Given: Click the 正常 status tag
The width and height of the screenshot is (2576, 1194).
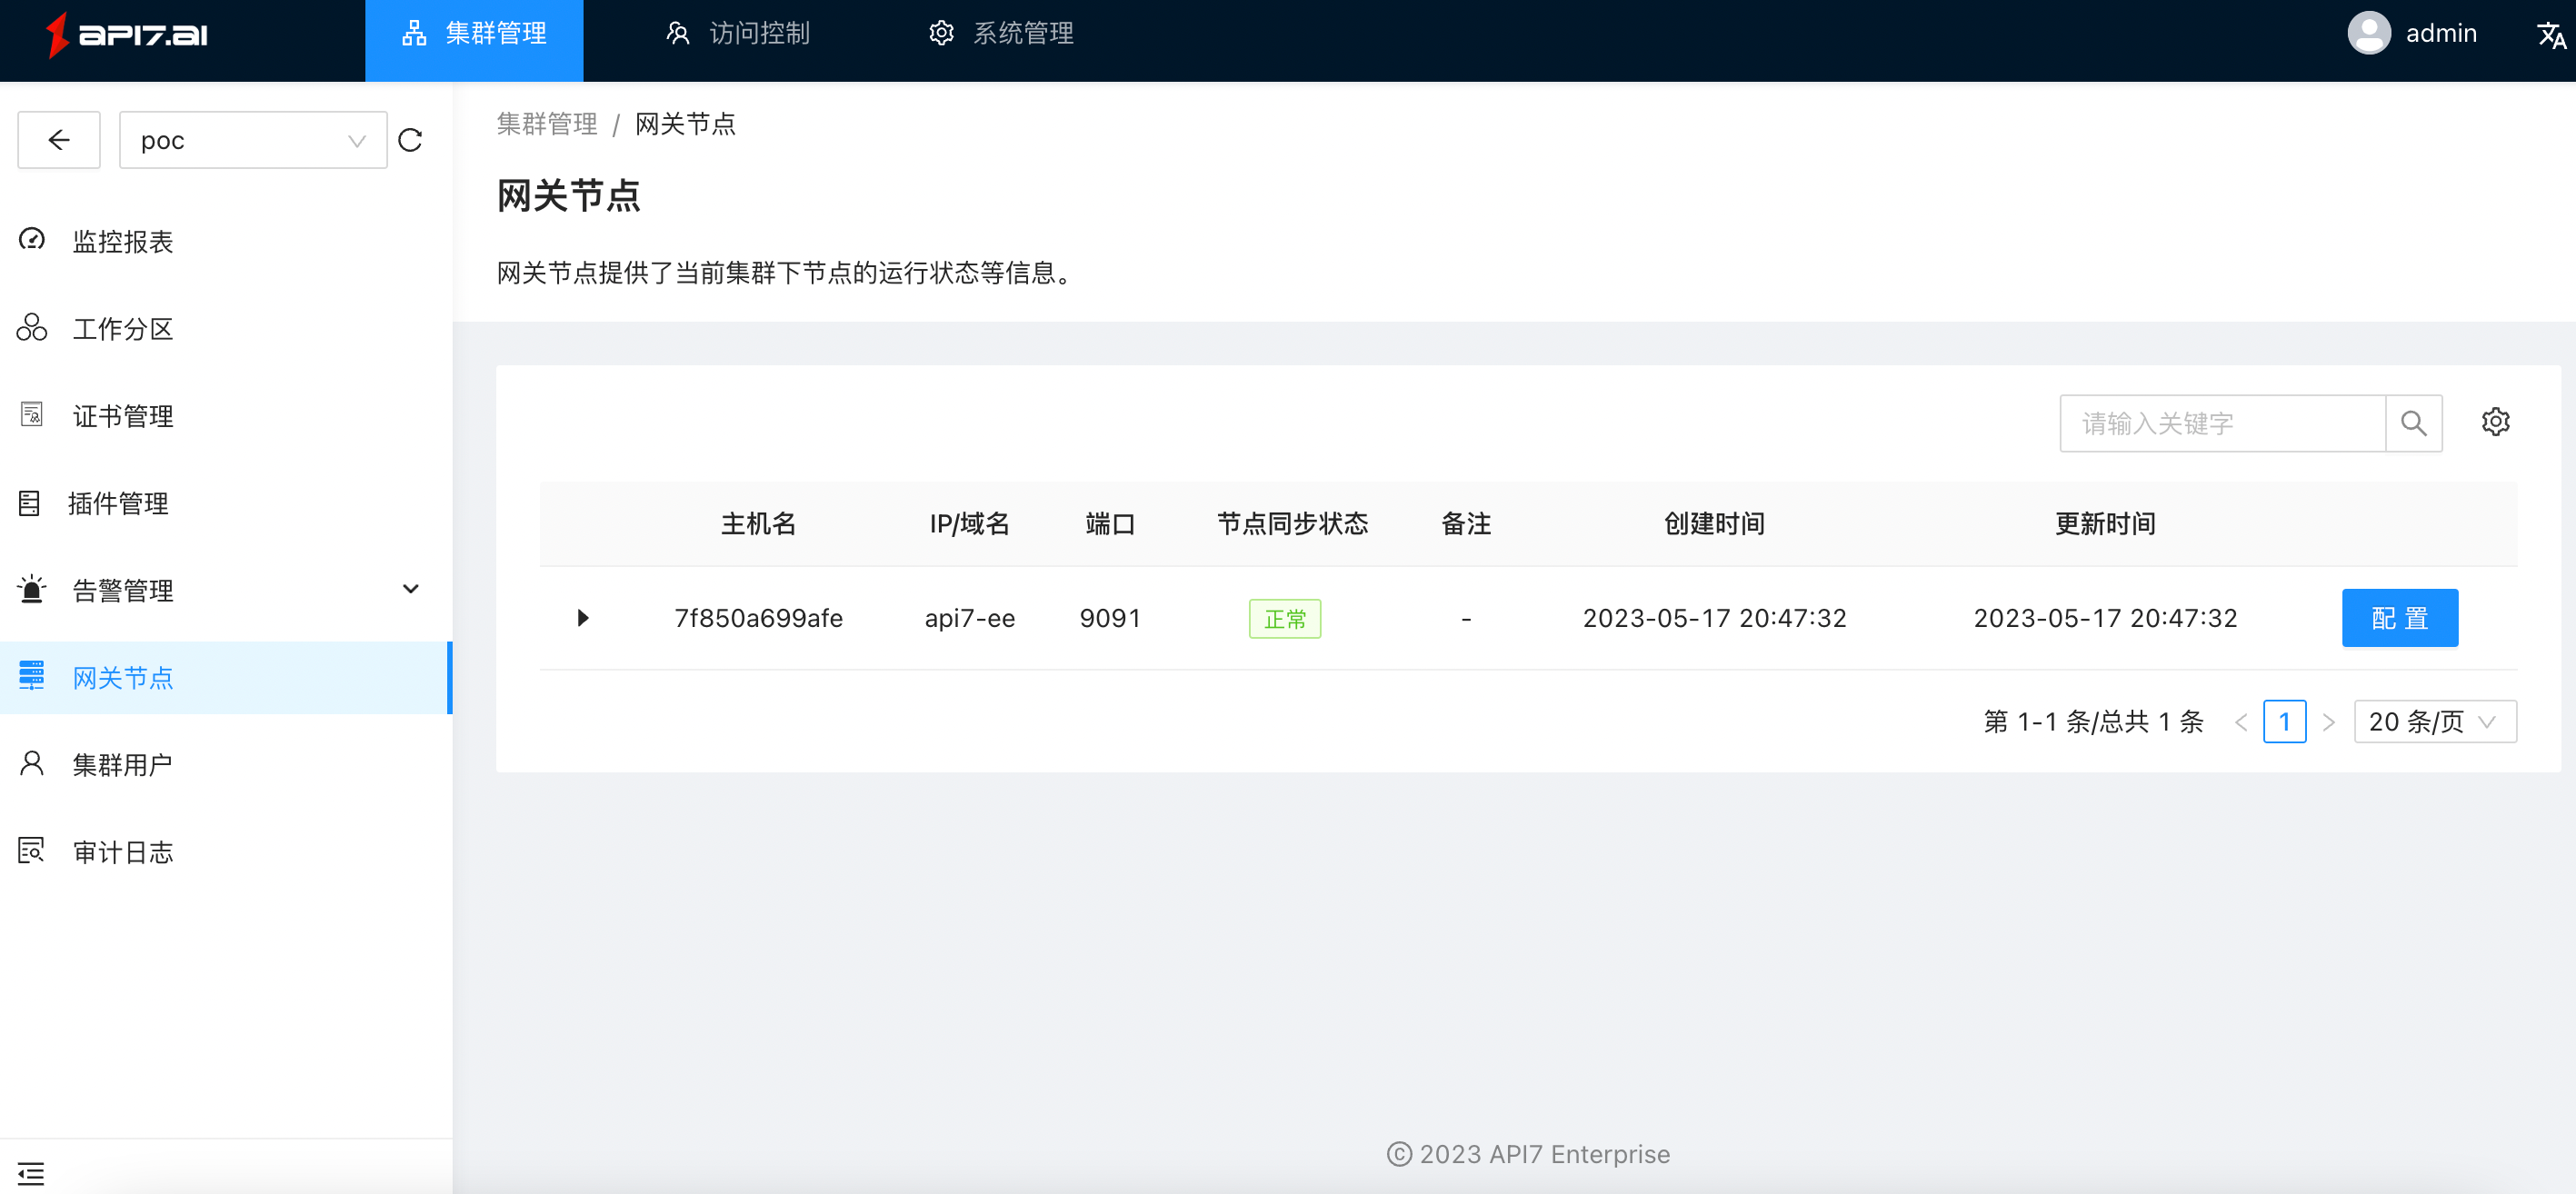Looking at the screenshot, I should coord(1285,619).
